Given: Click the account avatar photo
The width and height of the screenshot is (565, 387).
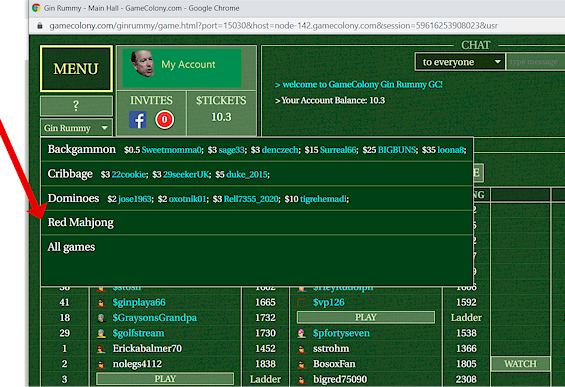Looking at the screenshot, I should (143, 64).
